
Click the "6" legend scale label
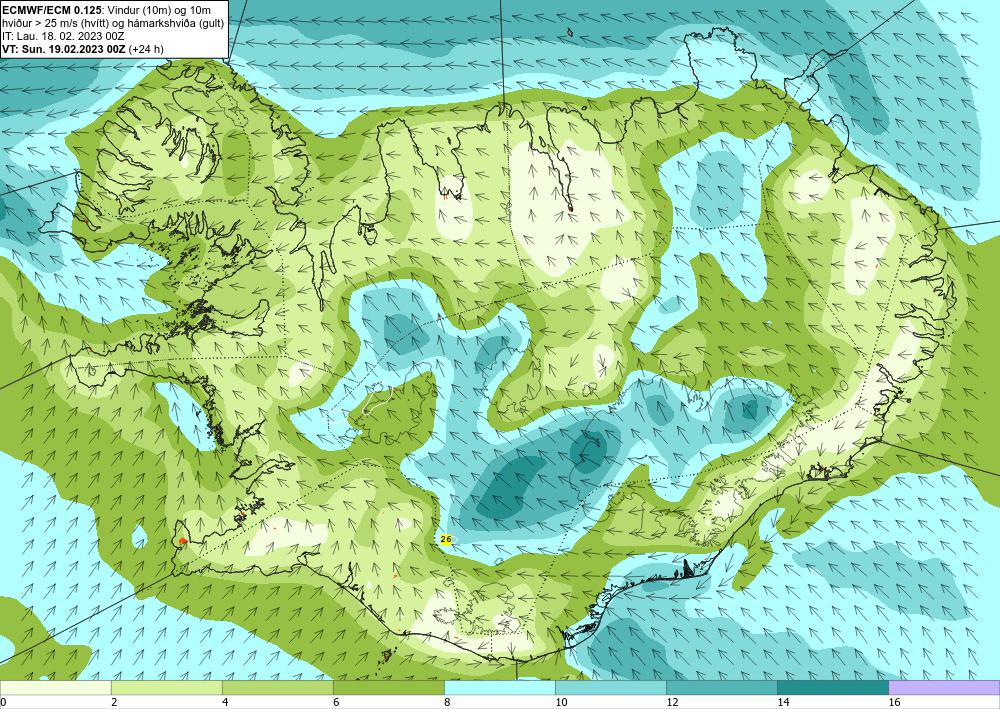336,702
